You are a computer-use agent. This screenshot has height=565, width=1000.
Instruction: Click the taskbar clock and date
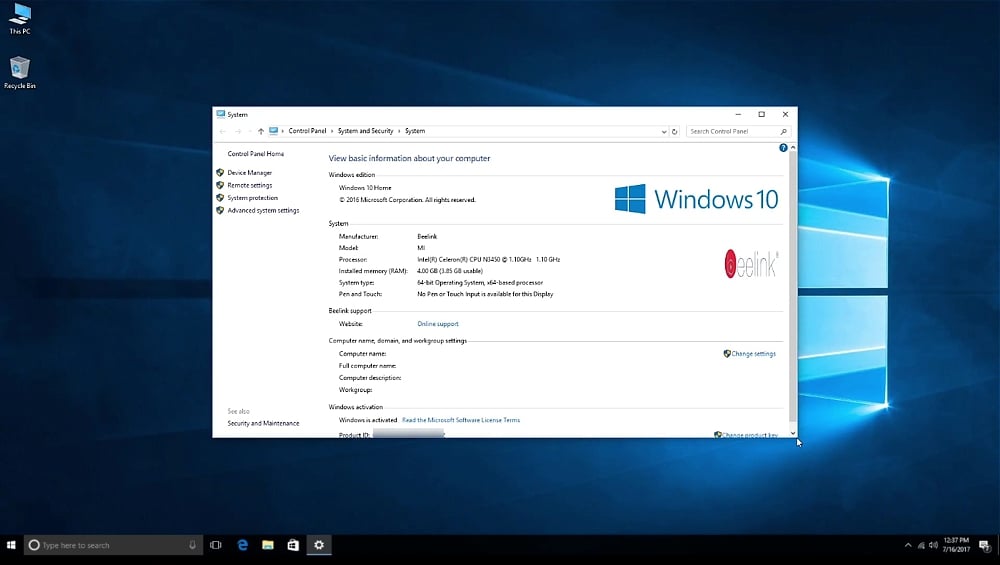point(956,545)
